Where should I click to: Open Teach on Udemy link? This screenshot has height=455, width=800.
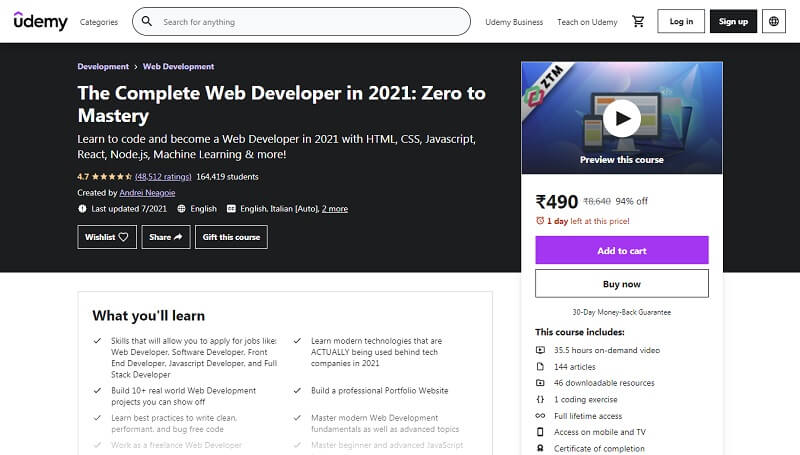[587, 22]
